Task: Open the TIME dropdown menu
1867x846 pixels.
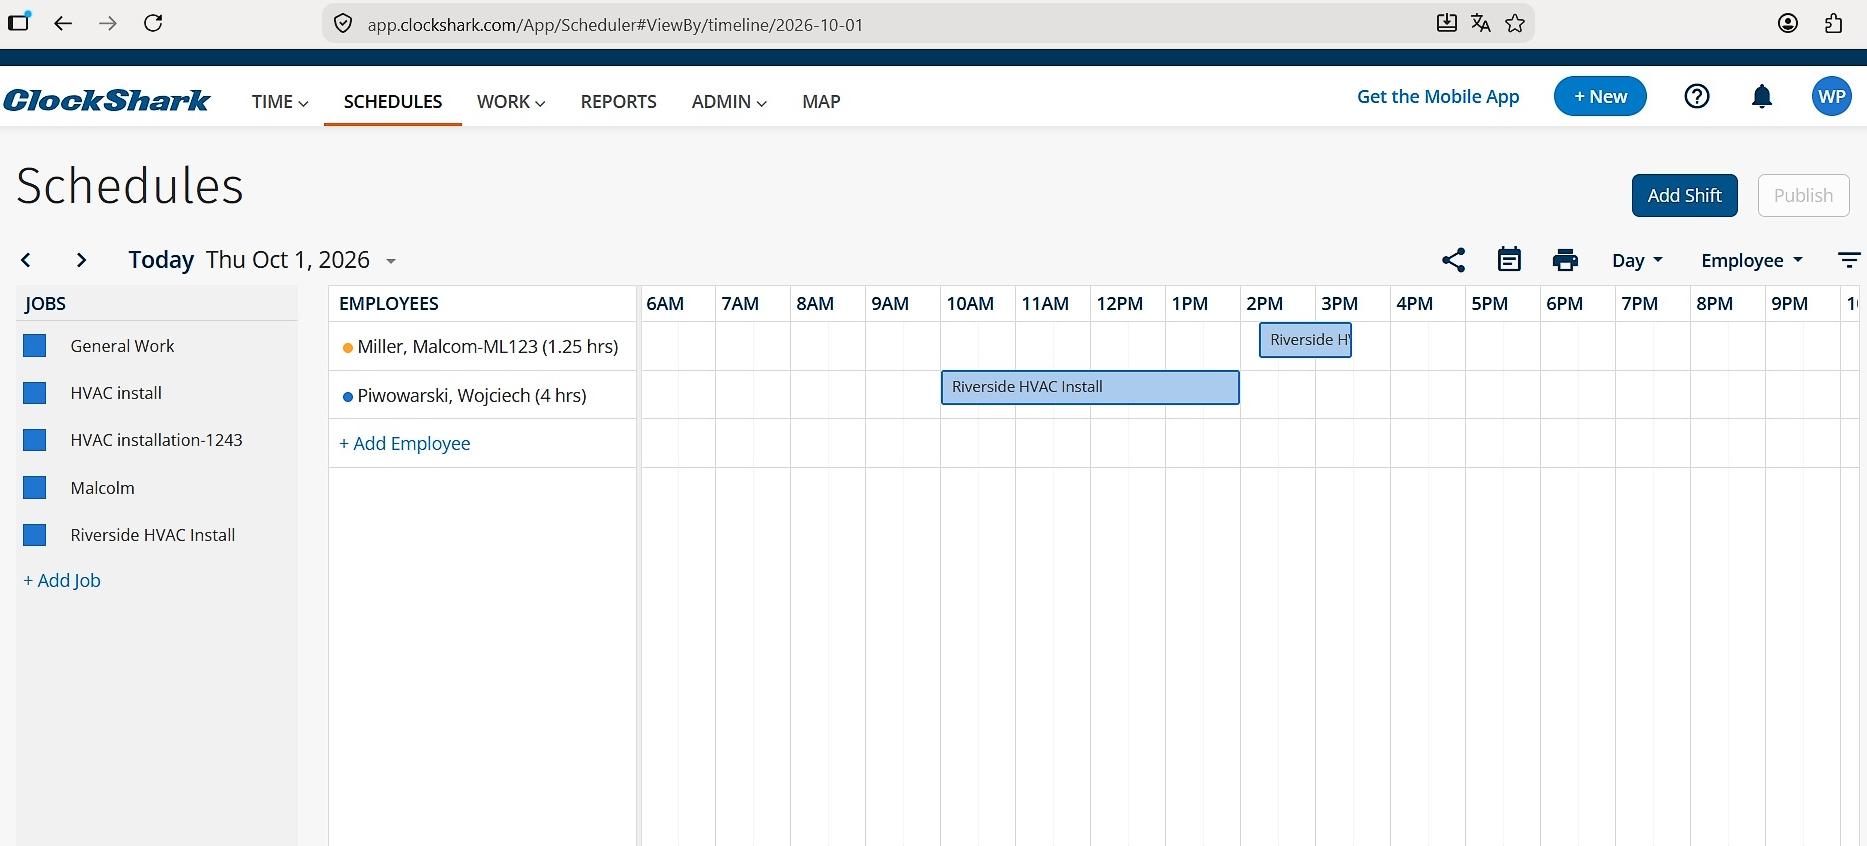Action: [x=280, y=101]
